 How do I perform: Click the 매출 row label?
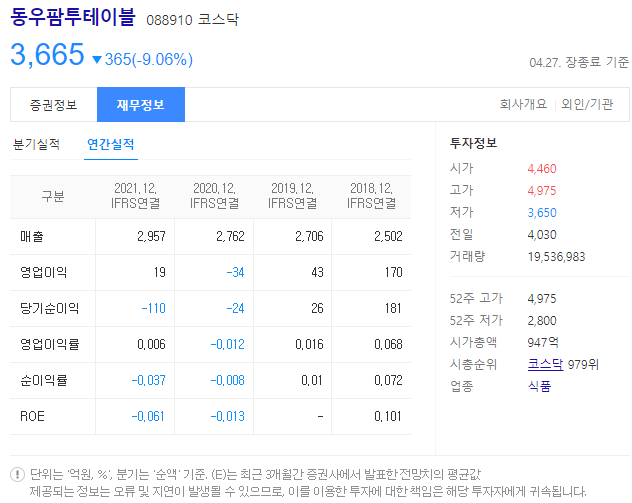32,237
